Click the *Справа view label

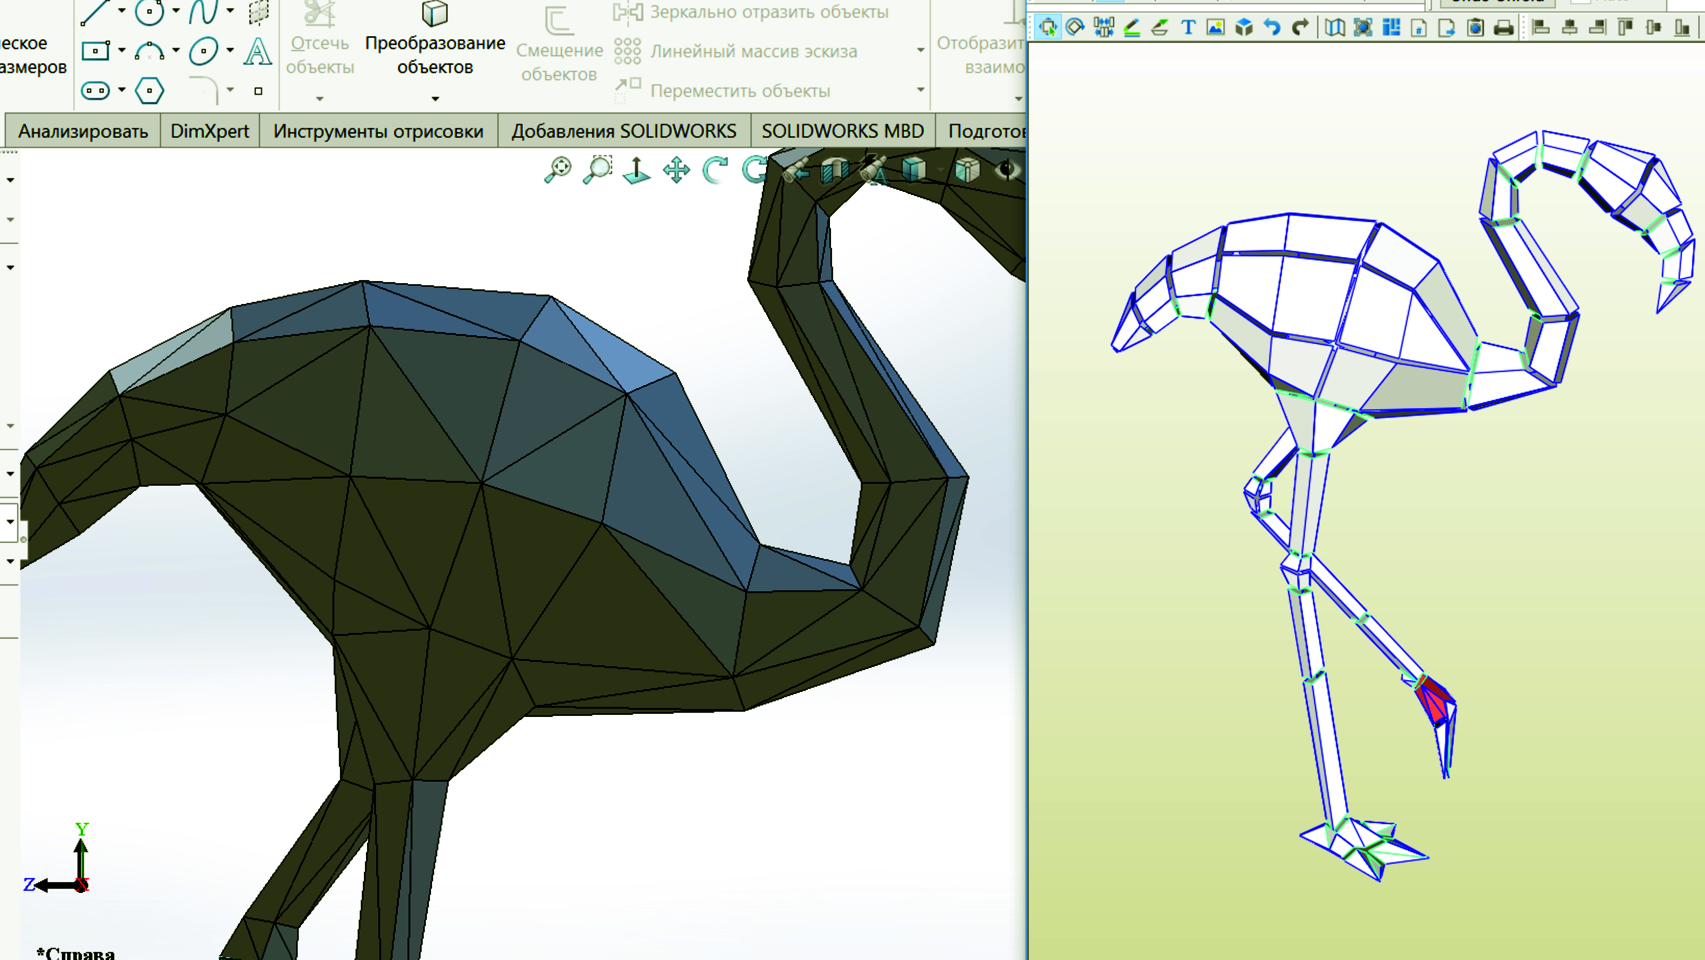(75, 952)
